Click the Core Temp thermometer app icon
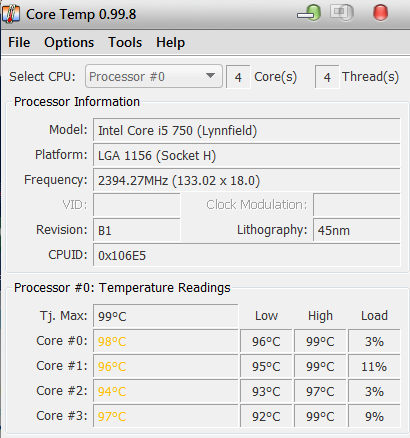 tap(11, 14)
